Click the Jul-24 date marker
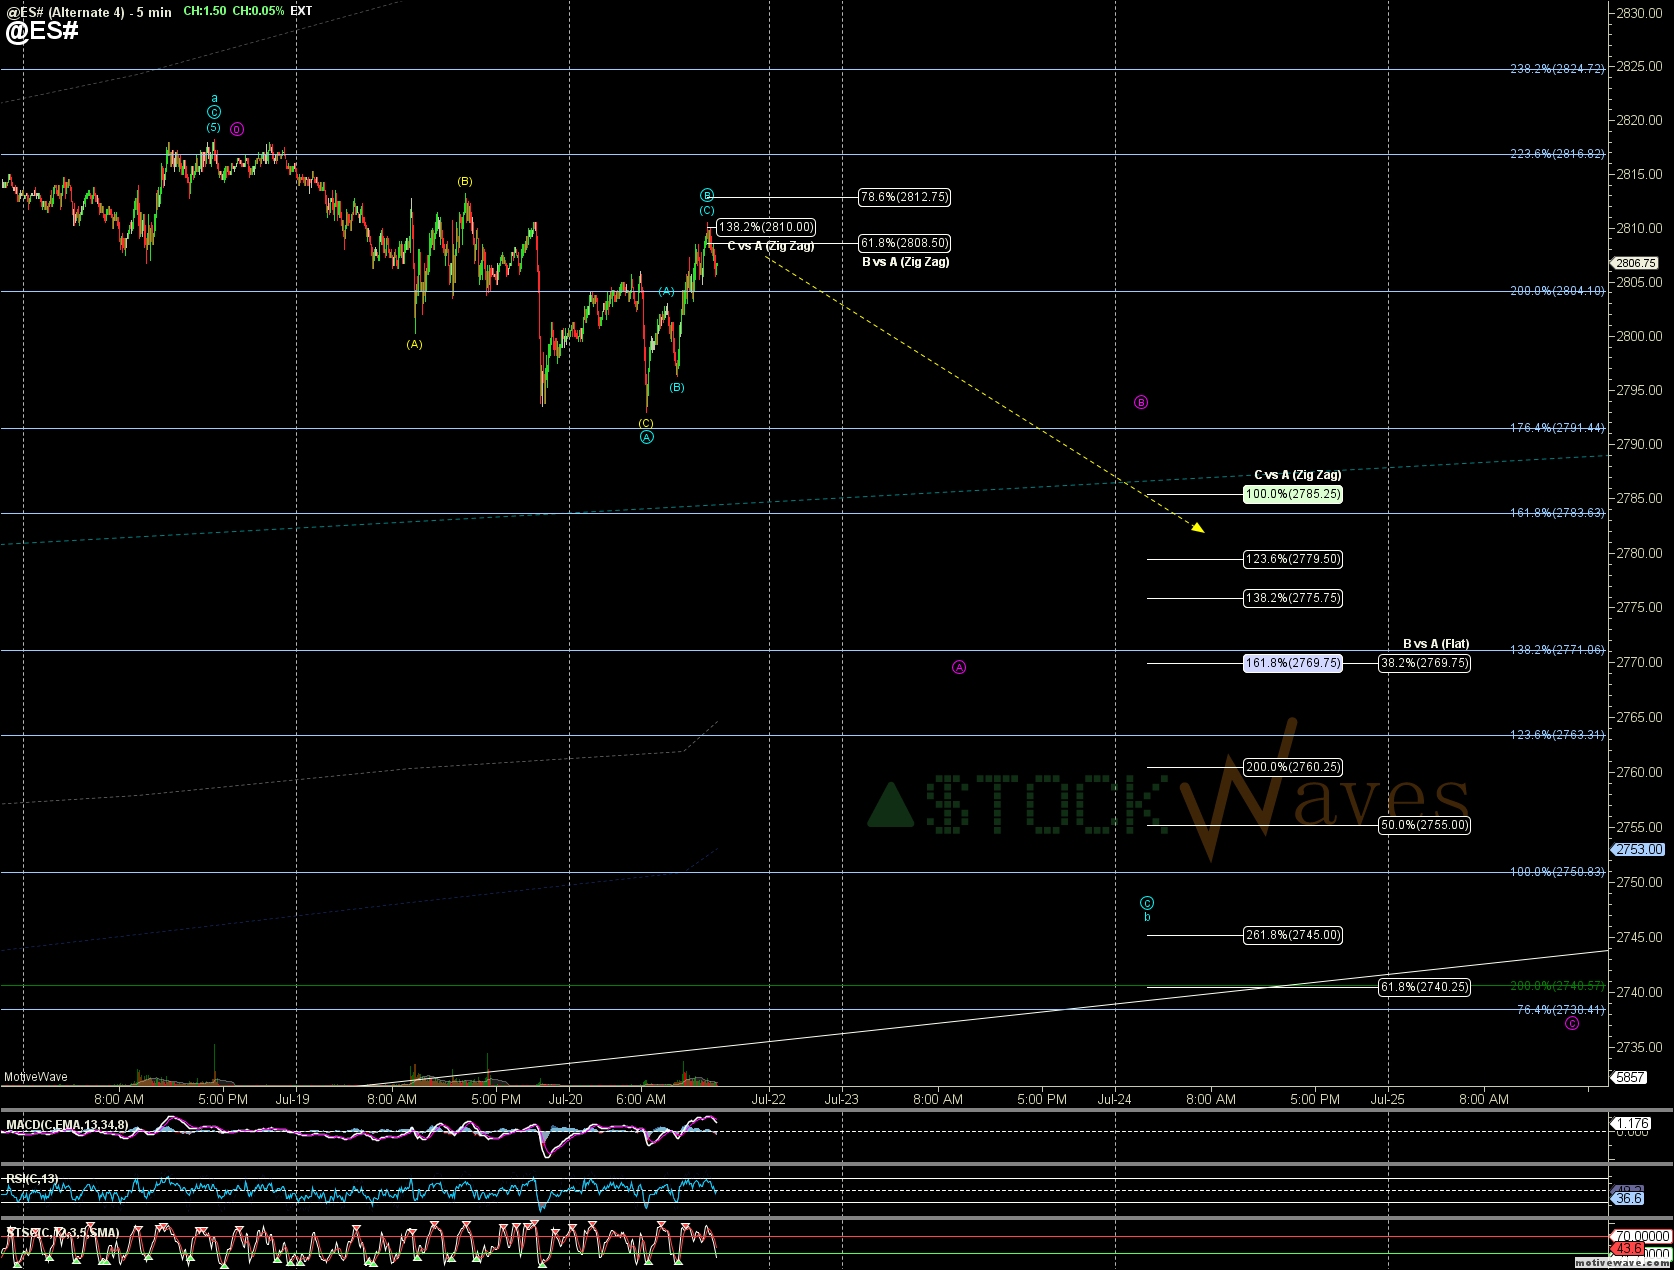The width and height of the screenshot is (1674, 1270). click(1115, 1099)
